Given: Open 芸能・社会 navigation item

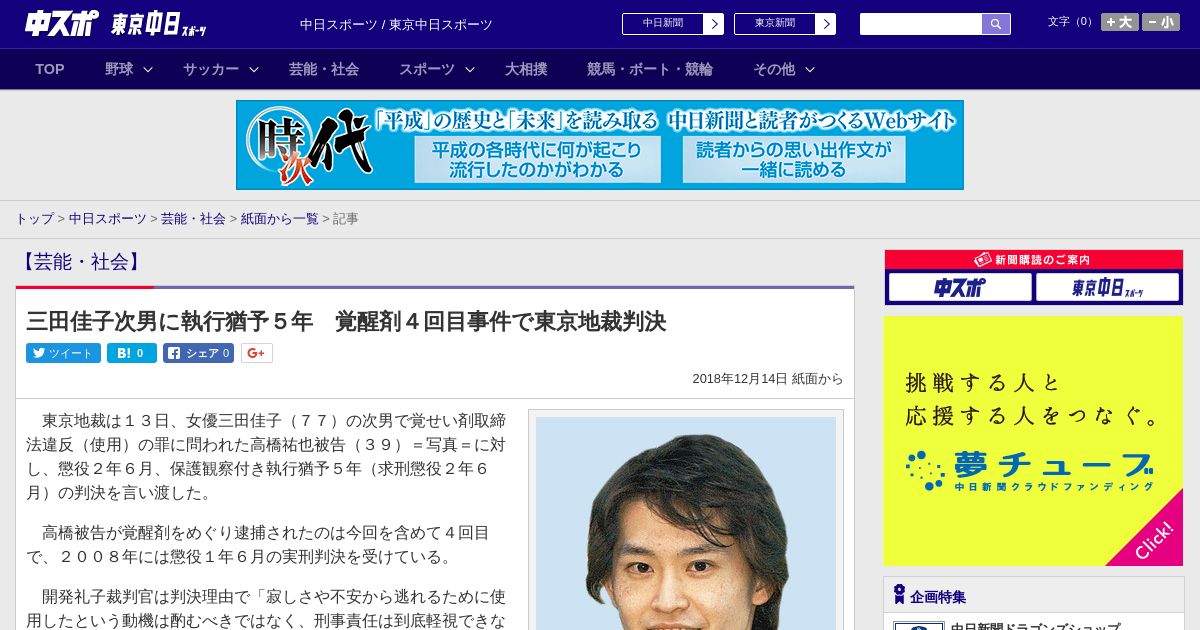Looking at the screenshot, I should coord(324,69).
